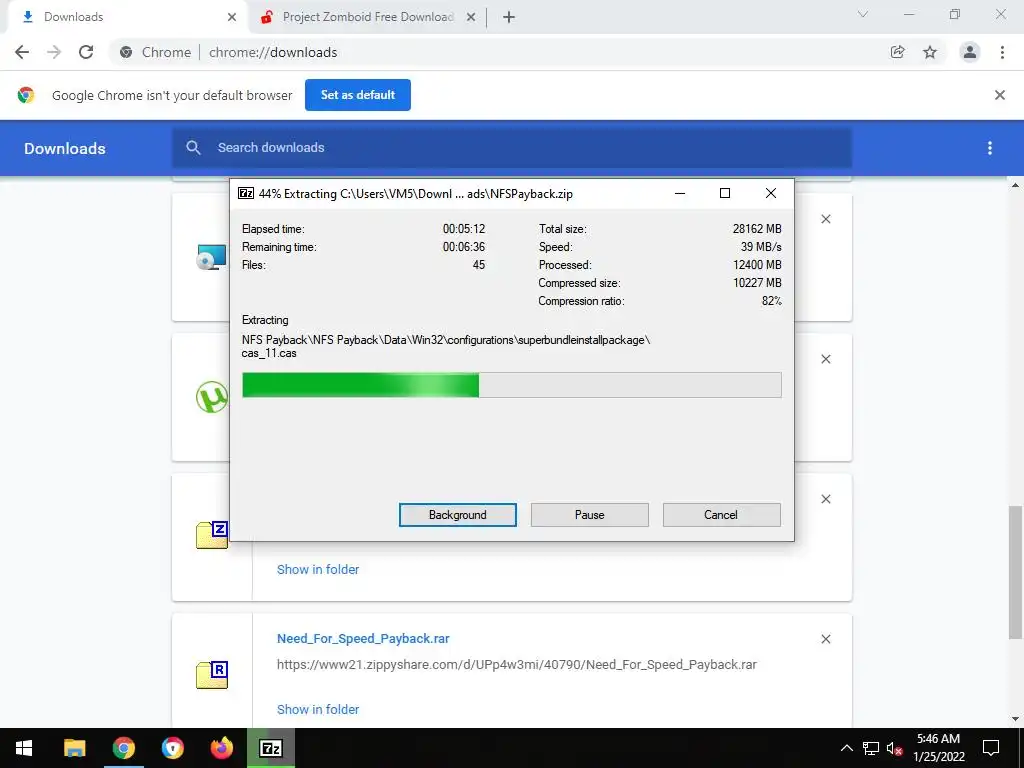
Task: Click the uTorrent download icon
Action: [212, 396]
